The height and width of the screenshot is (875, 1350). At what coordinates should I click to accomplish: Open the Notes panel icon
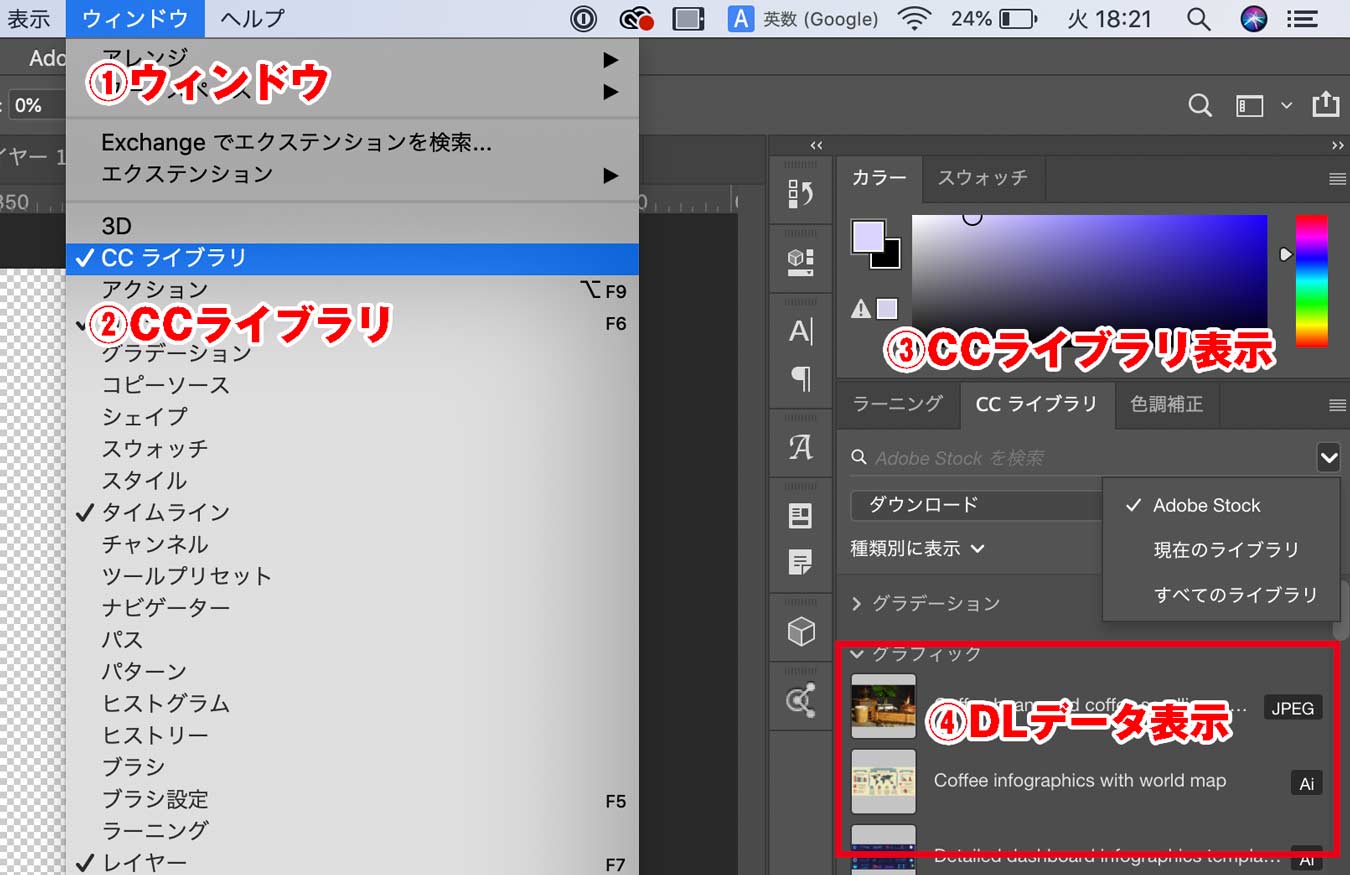(801, 562)
